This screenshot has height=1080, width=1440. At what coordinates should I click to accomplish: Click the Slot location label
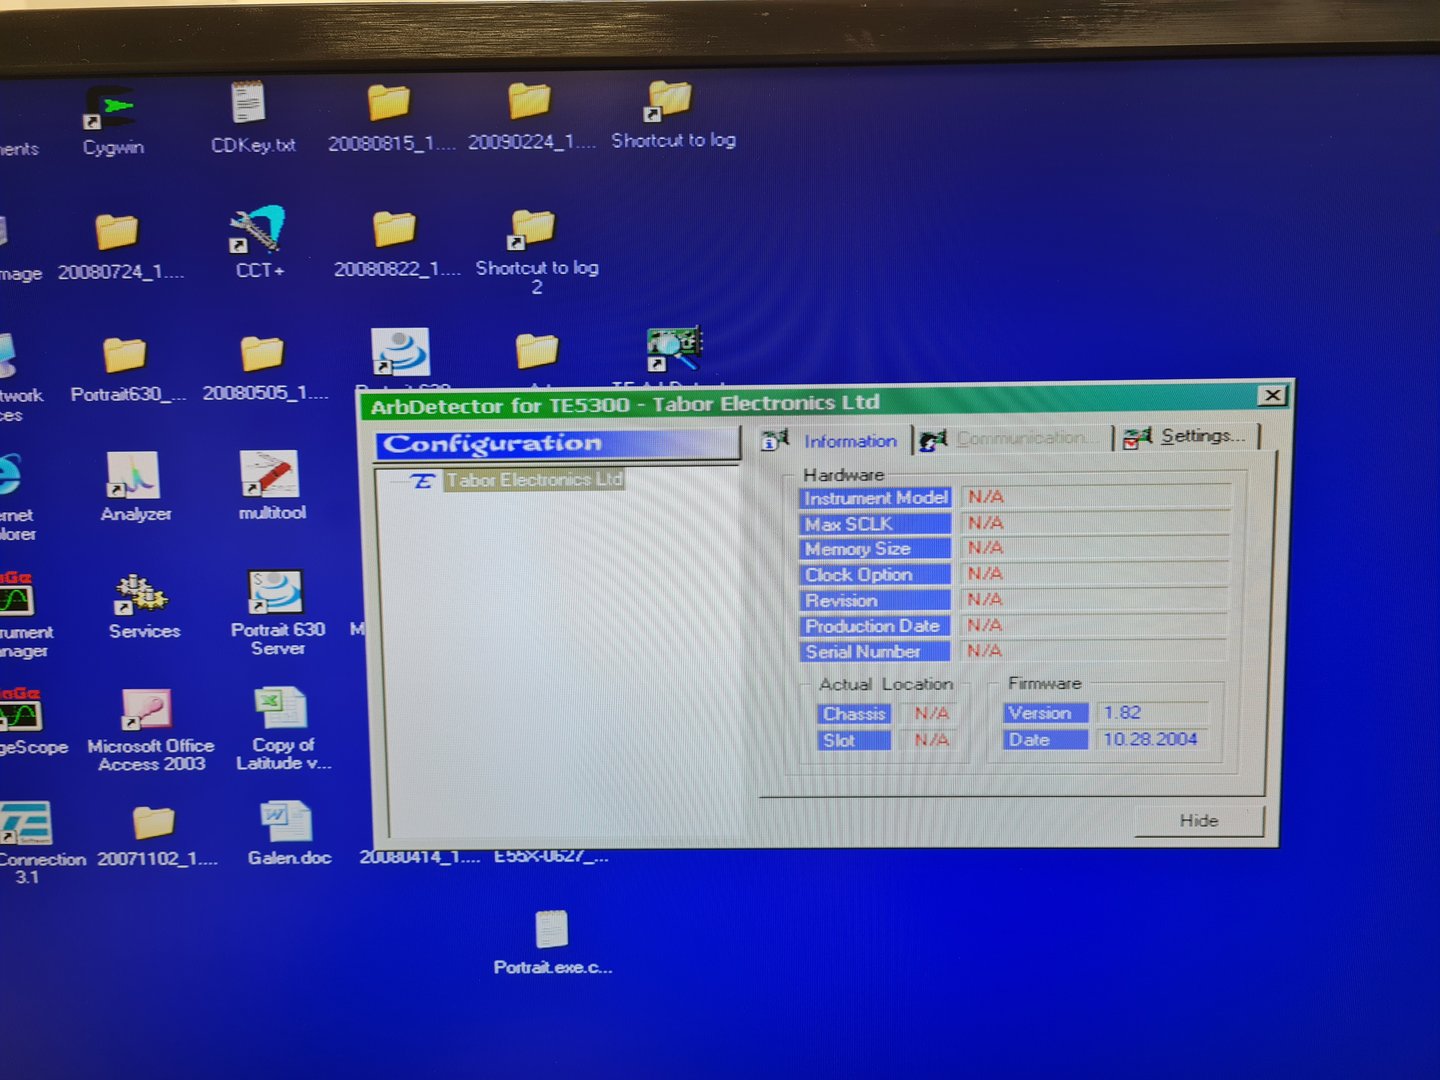854,740
